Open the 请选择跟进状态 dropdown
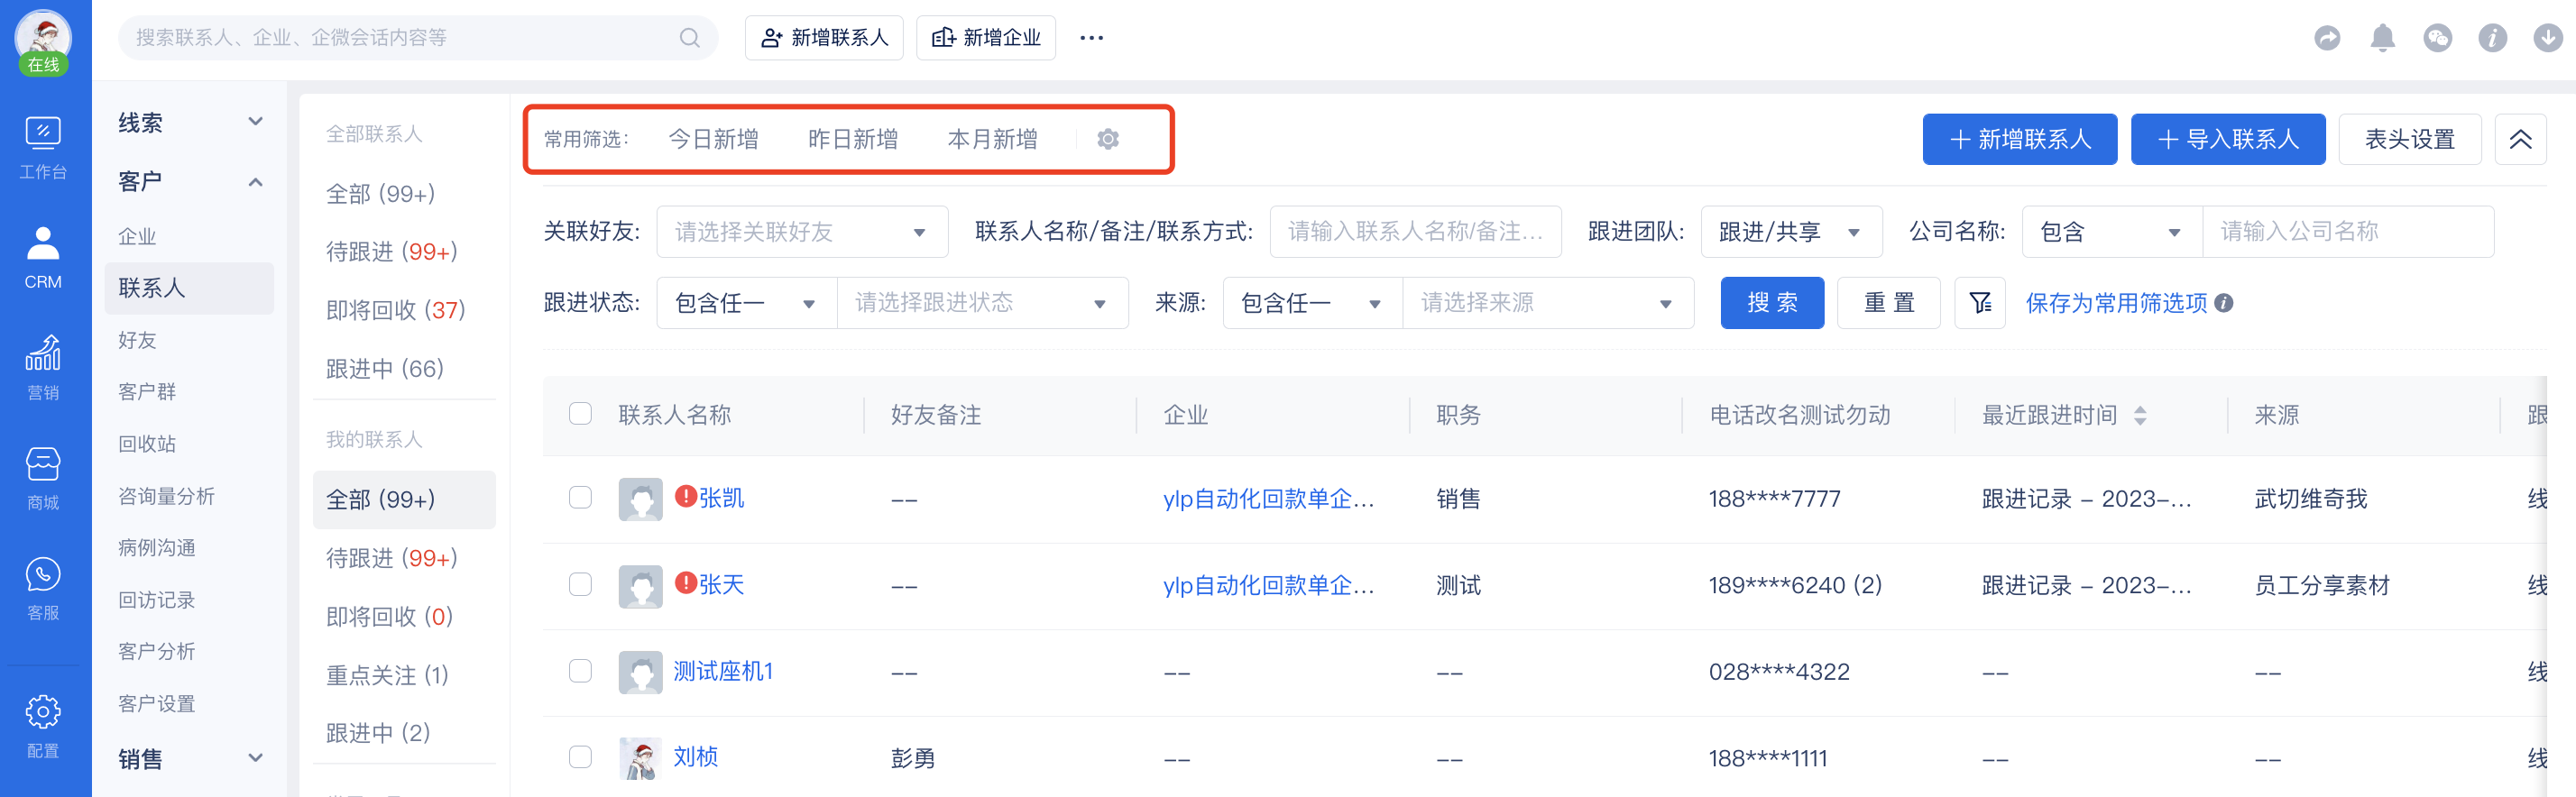The image size is (2576, 797). point(982,302)
